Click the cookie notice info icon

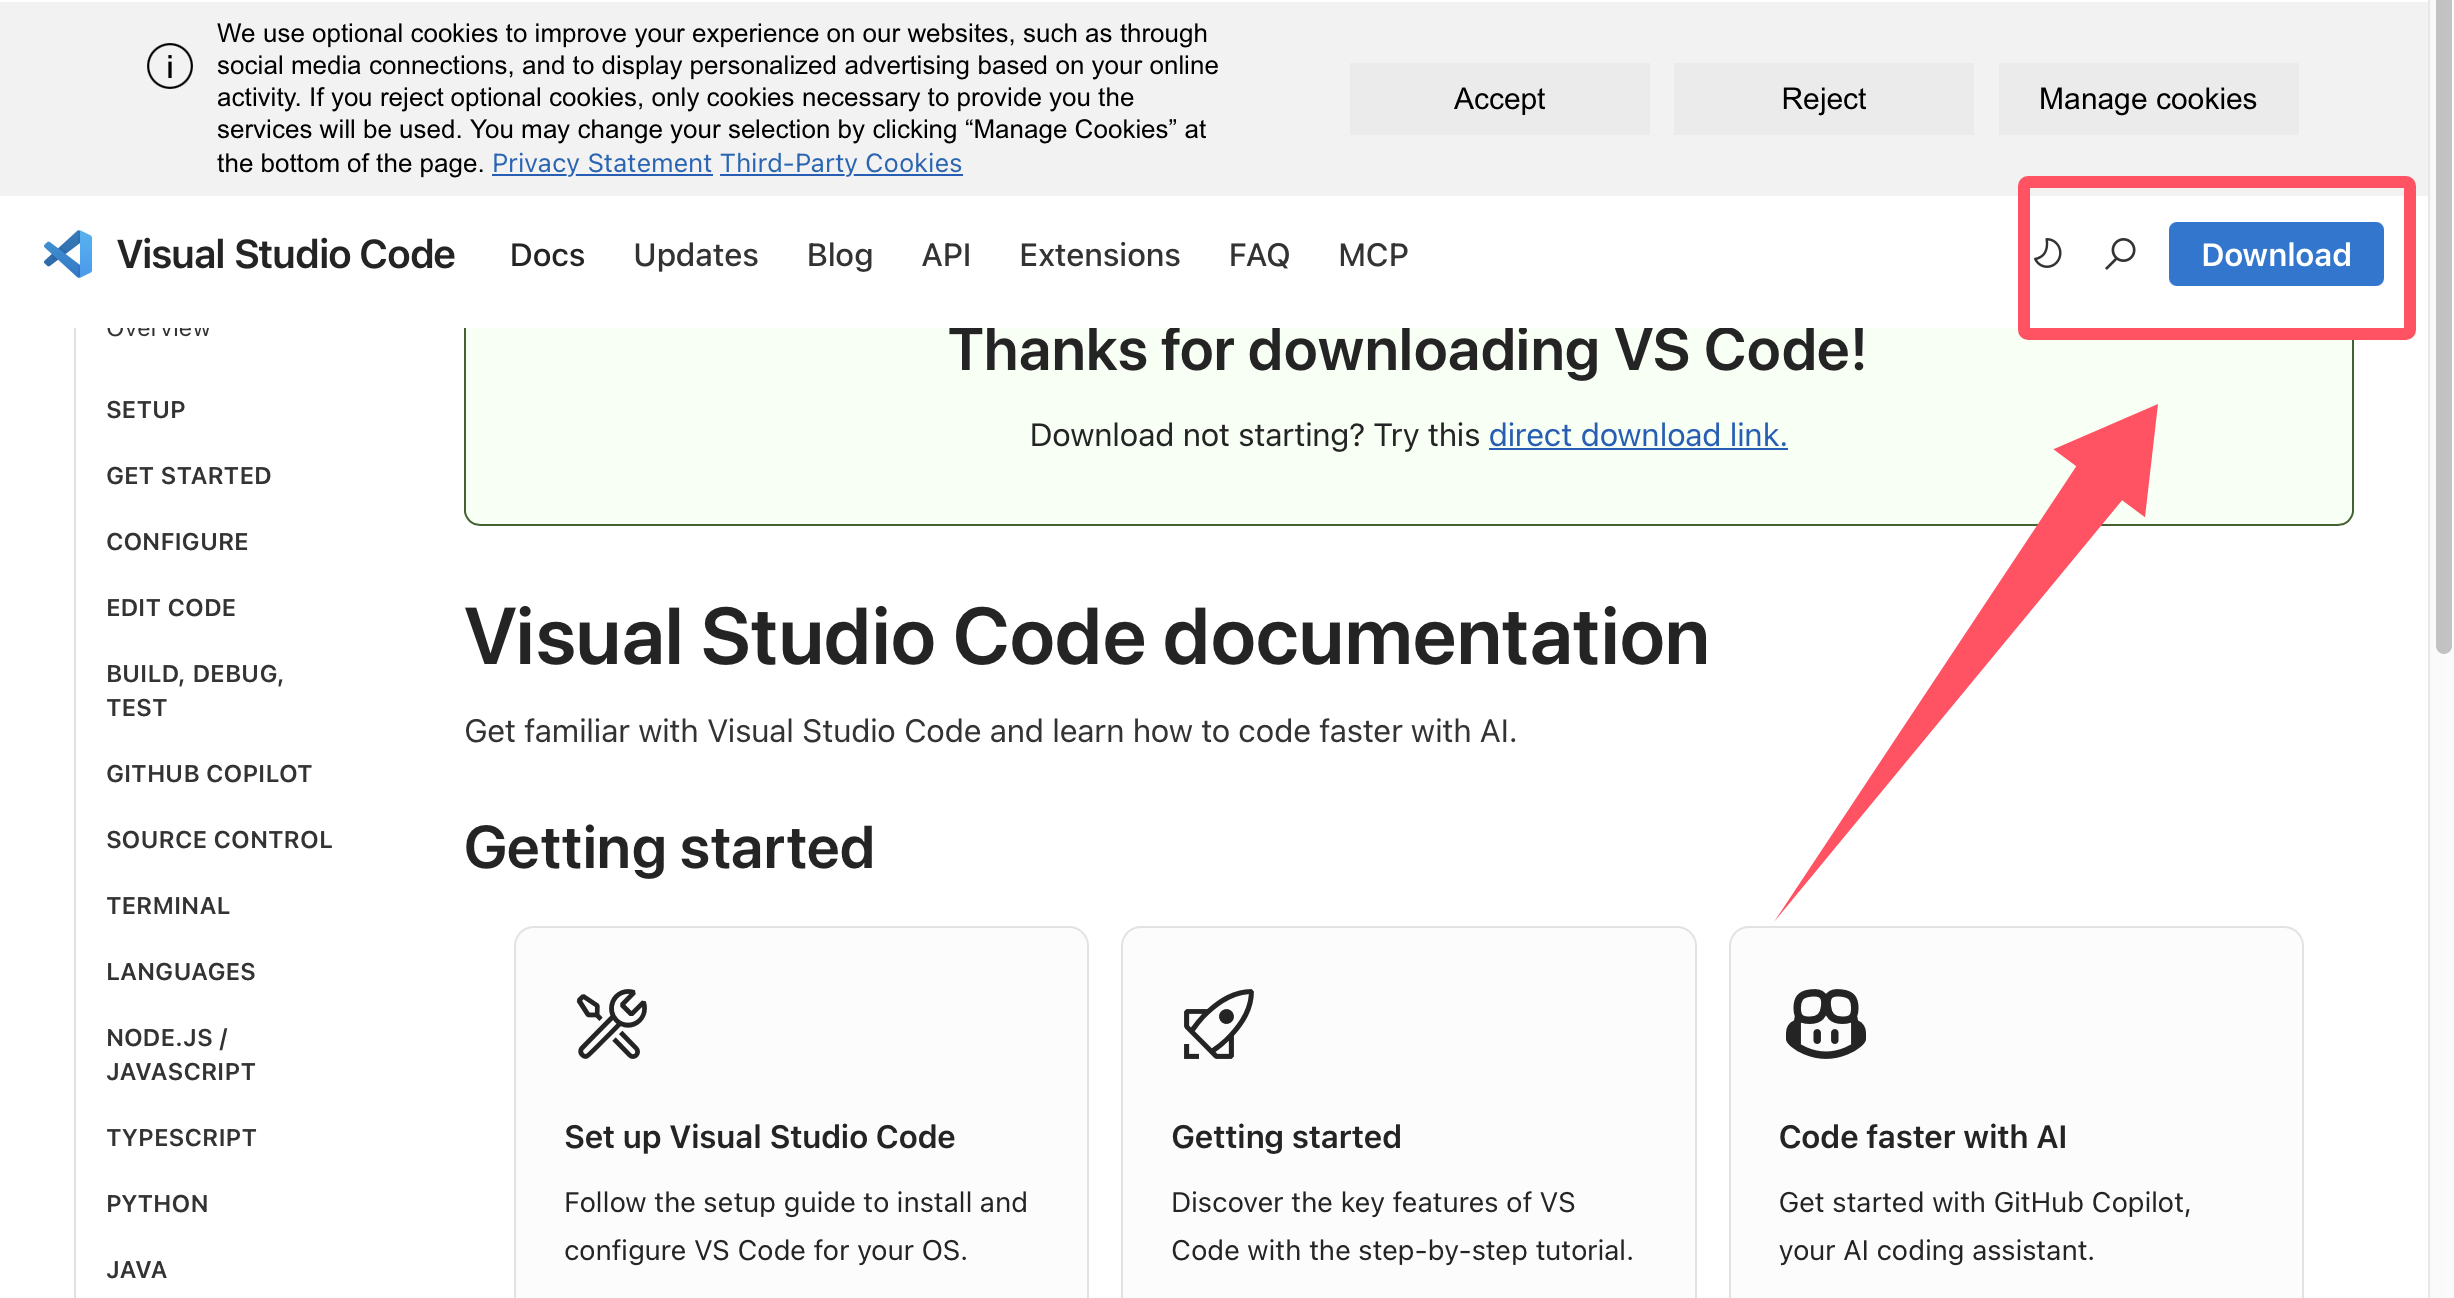click(x=169, y=67)
